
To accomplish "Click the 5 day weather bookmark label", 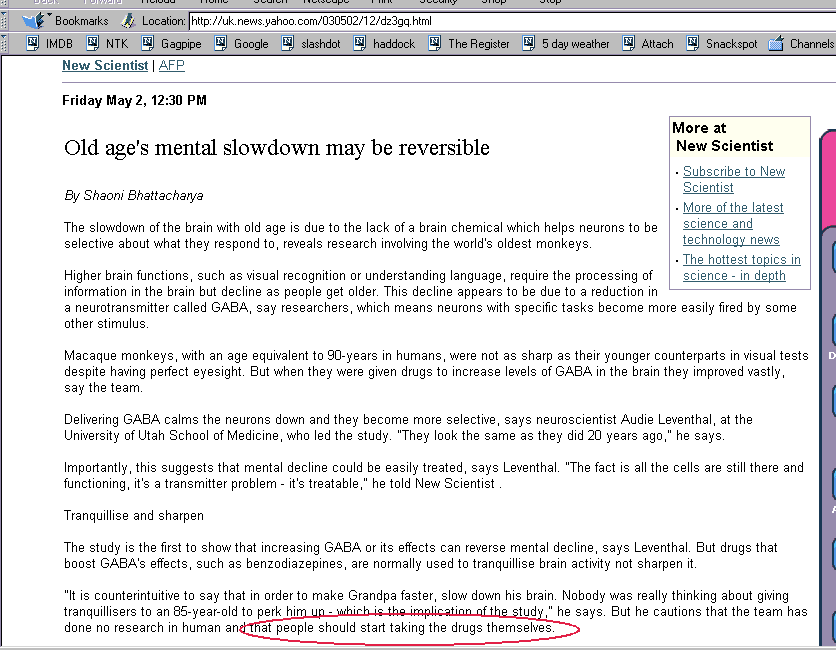I will 576,44.
